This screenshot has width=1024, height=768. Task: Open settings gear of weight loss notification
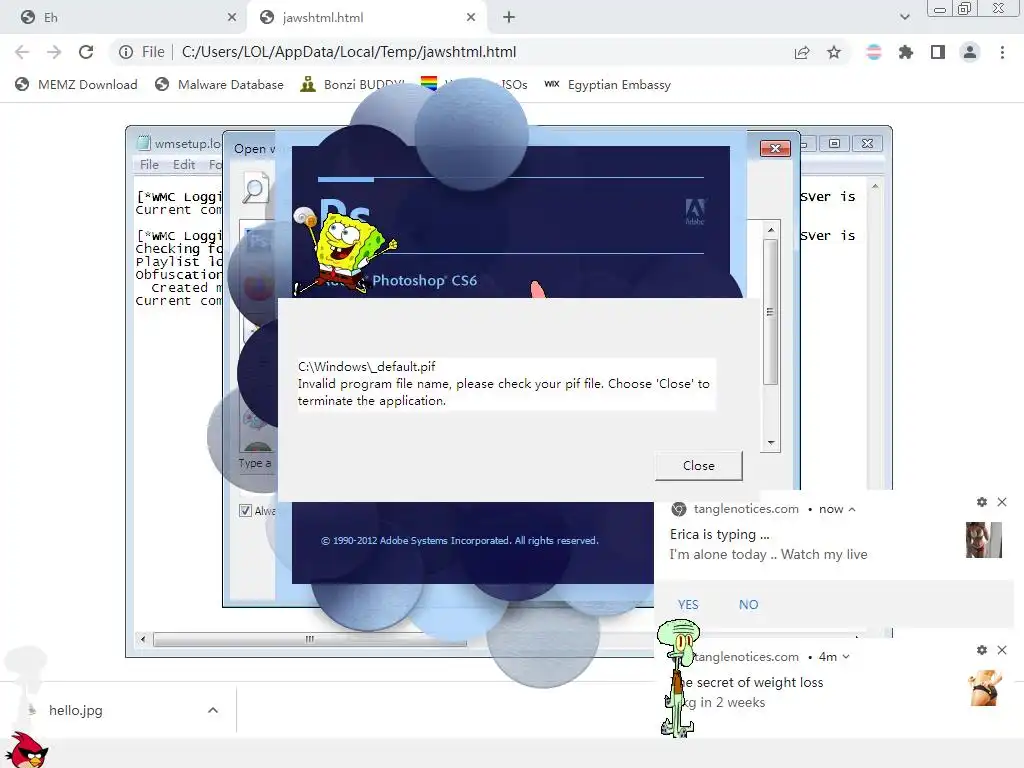click(x=982, y=650)
